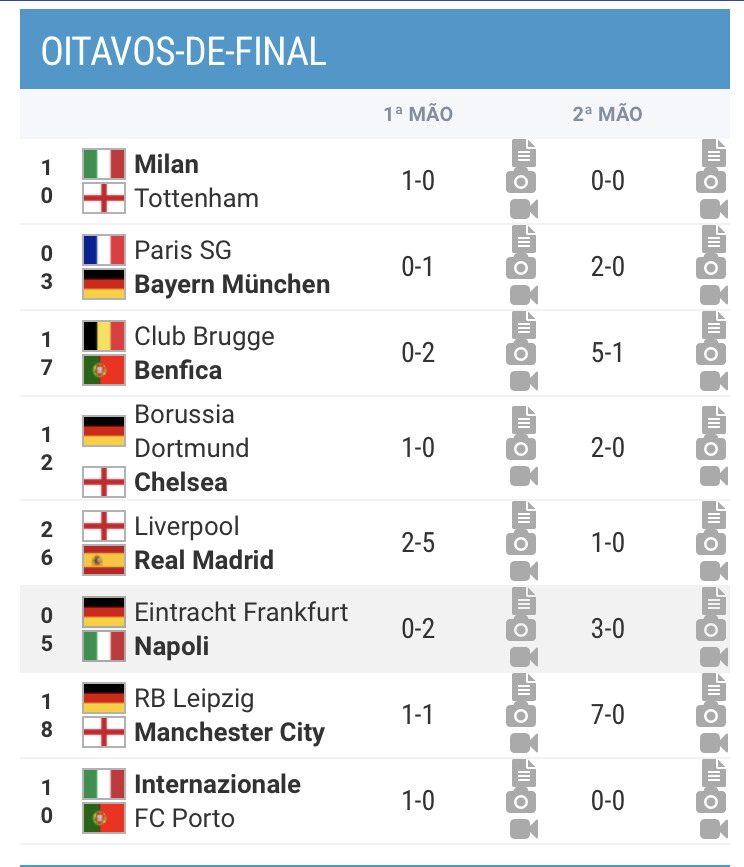Screen dimensions: 744x867
Task: Play video for Frankfurt–Napoli second leg
Action: pyautogui.click(x=714, y=657)
